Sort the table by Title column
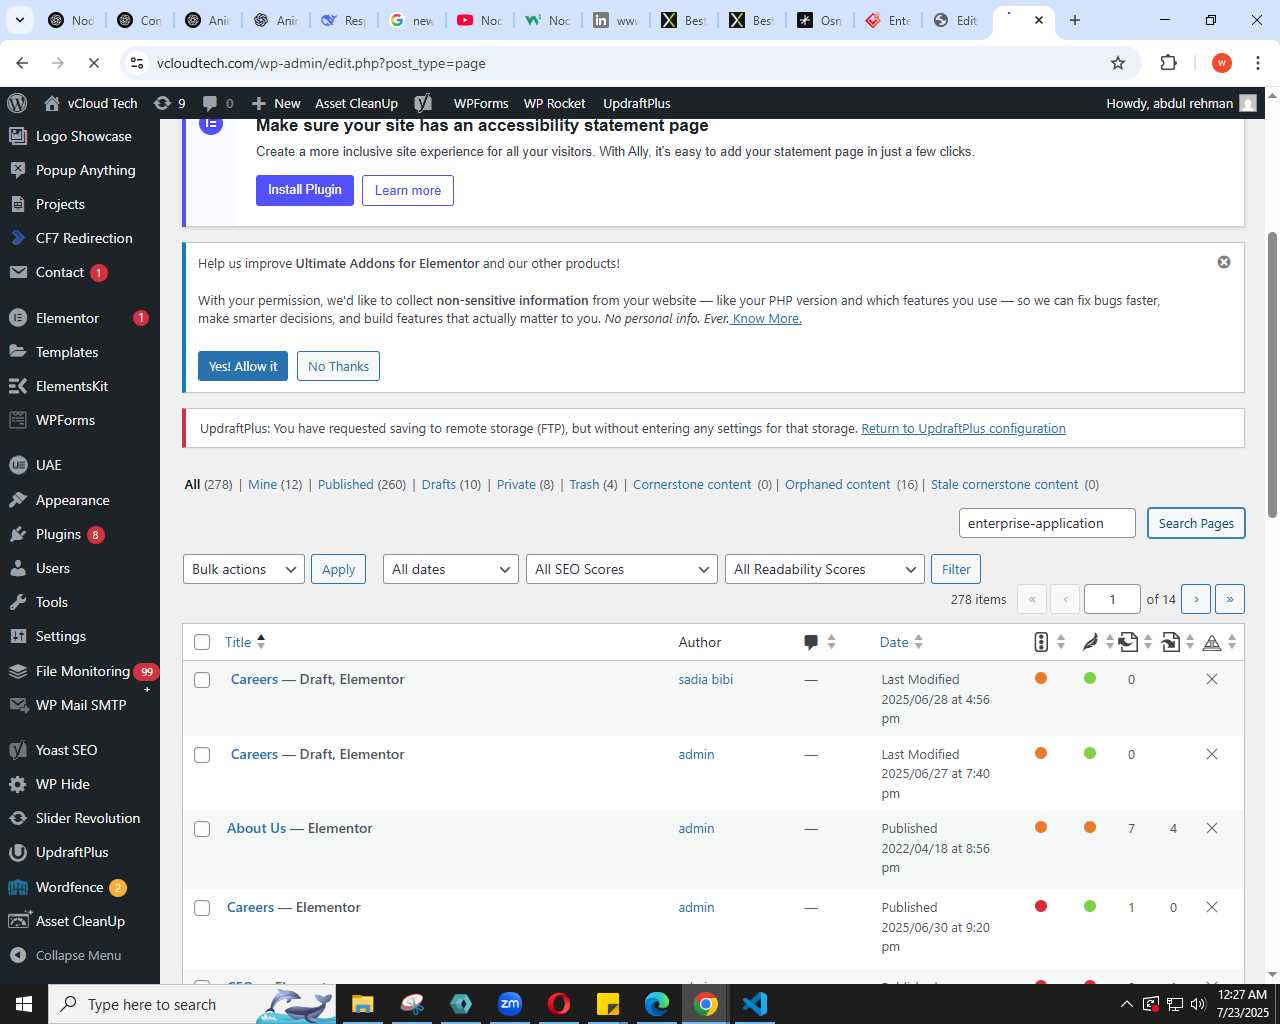Image resolution: width=1280 pixels, height=1024 pixels. coord(245,642)
